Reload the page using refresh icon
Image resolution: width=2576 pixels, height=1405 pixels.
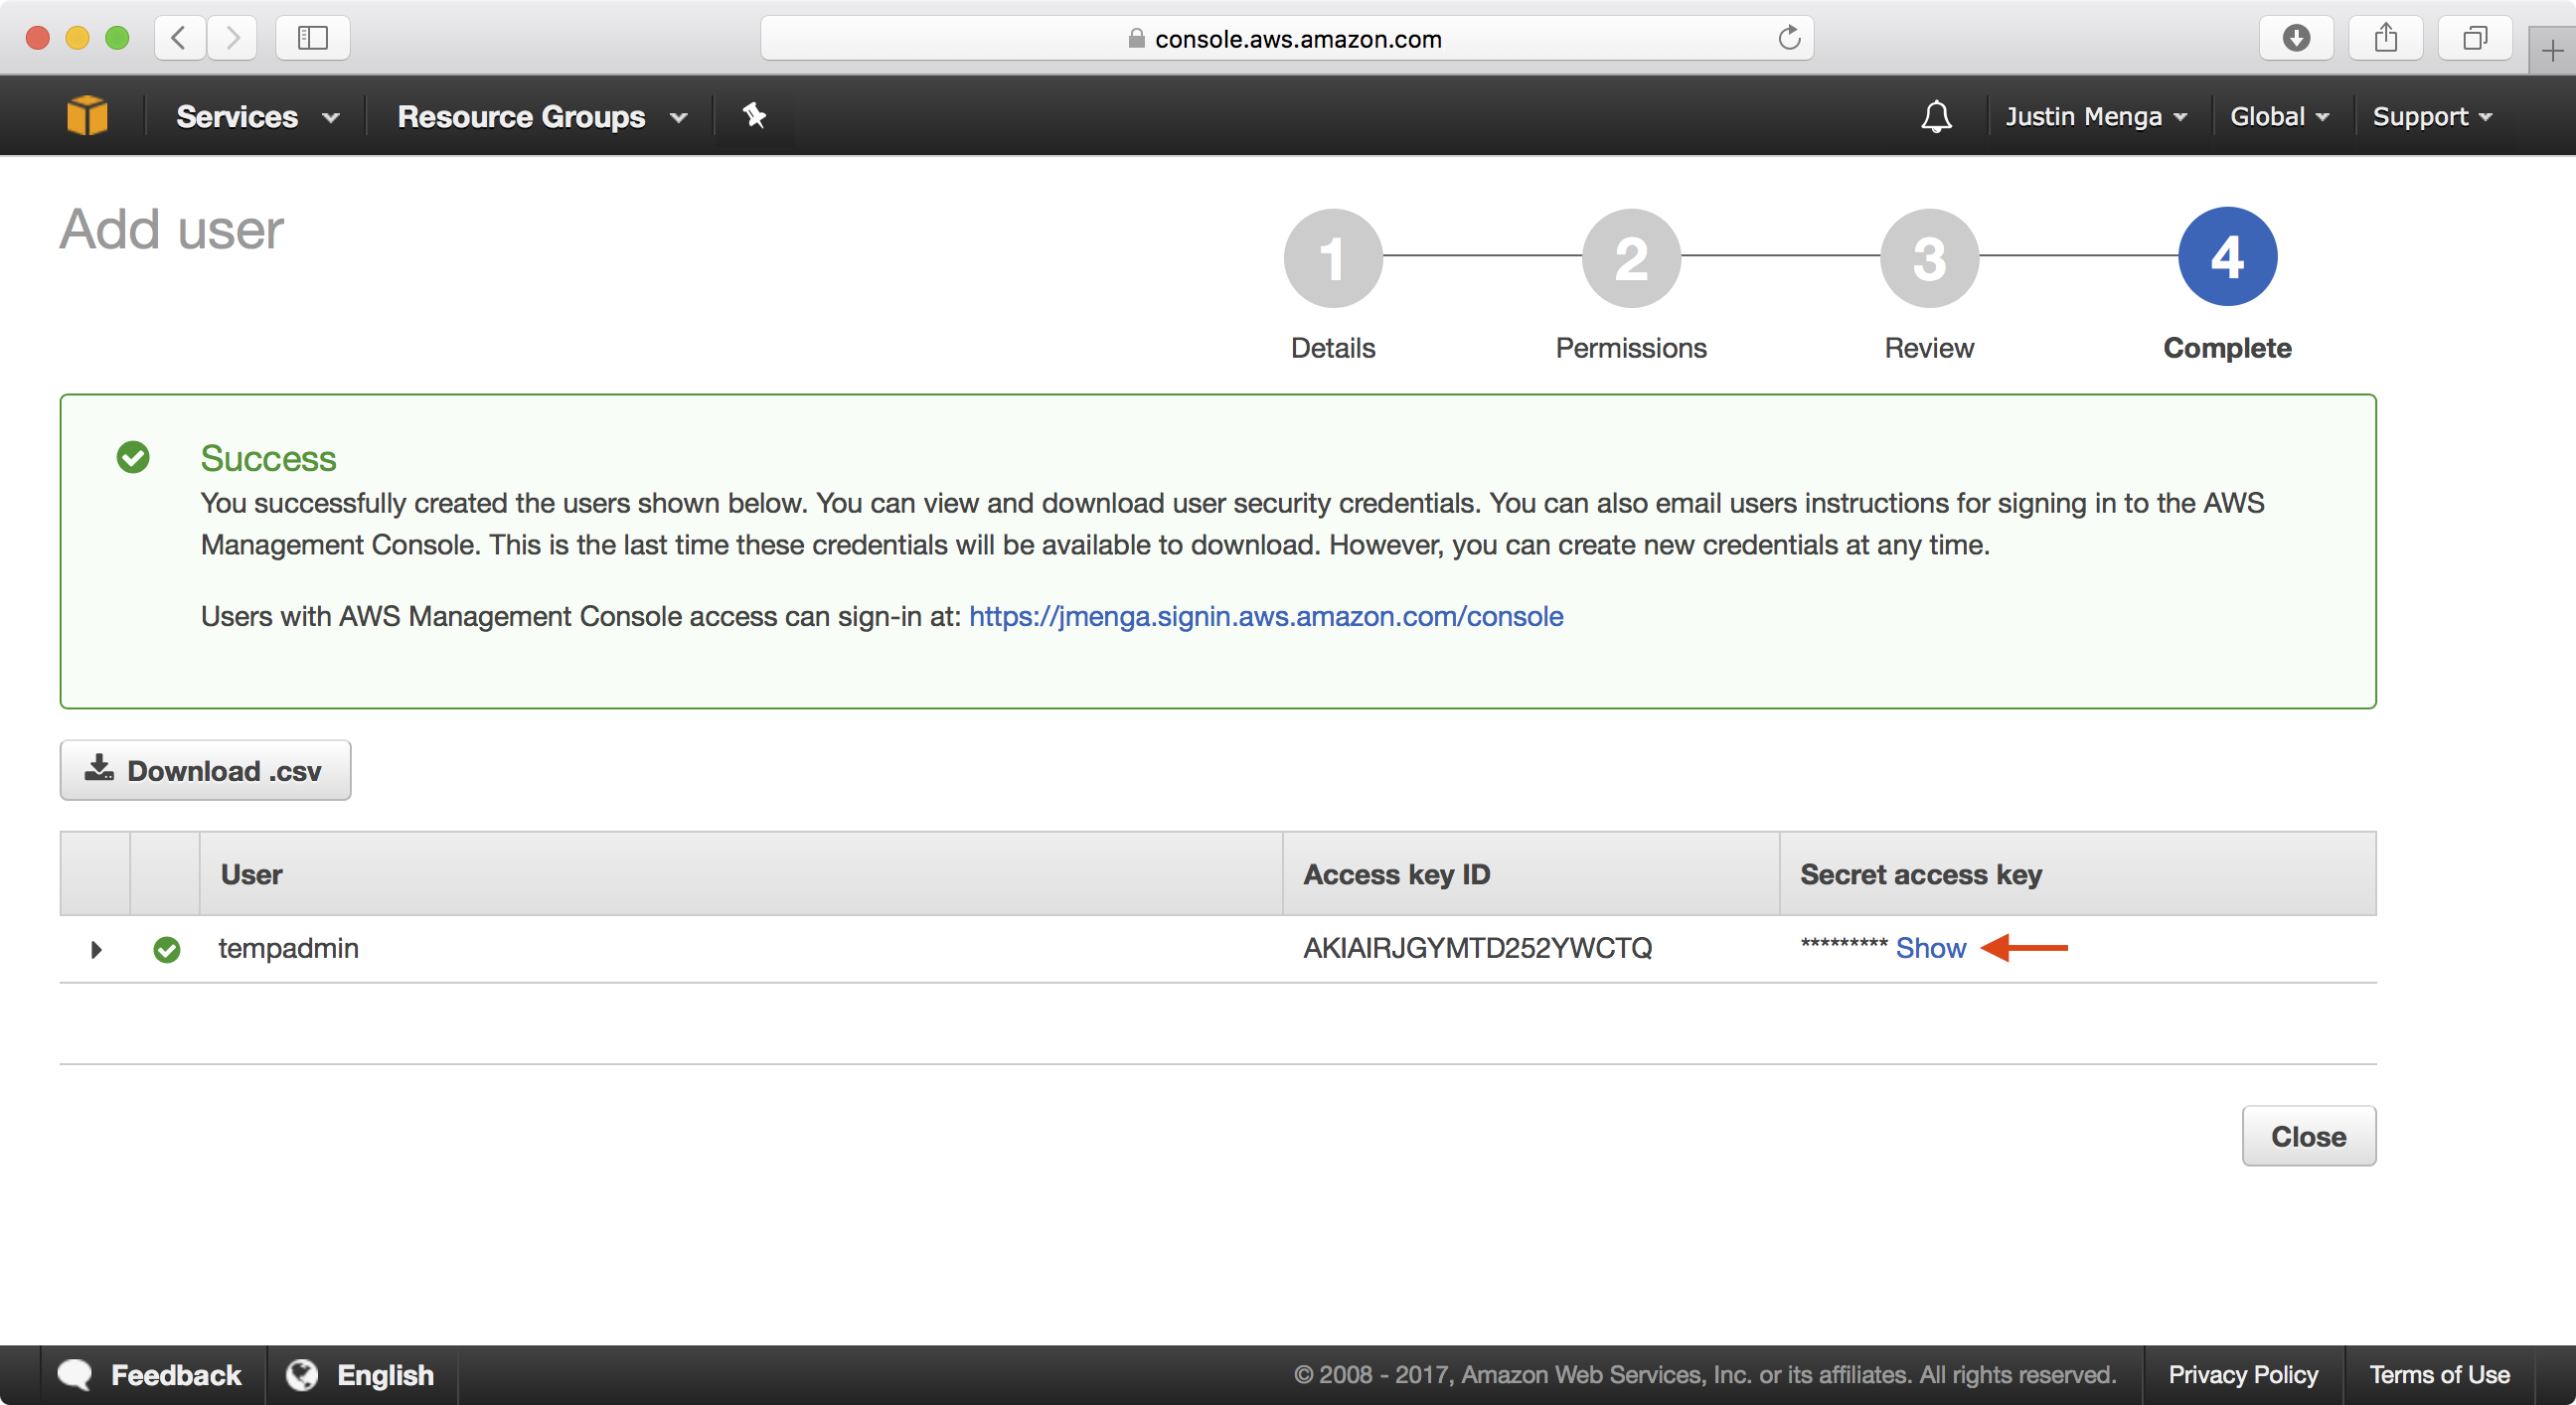point(1789,38)
